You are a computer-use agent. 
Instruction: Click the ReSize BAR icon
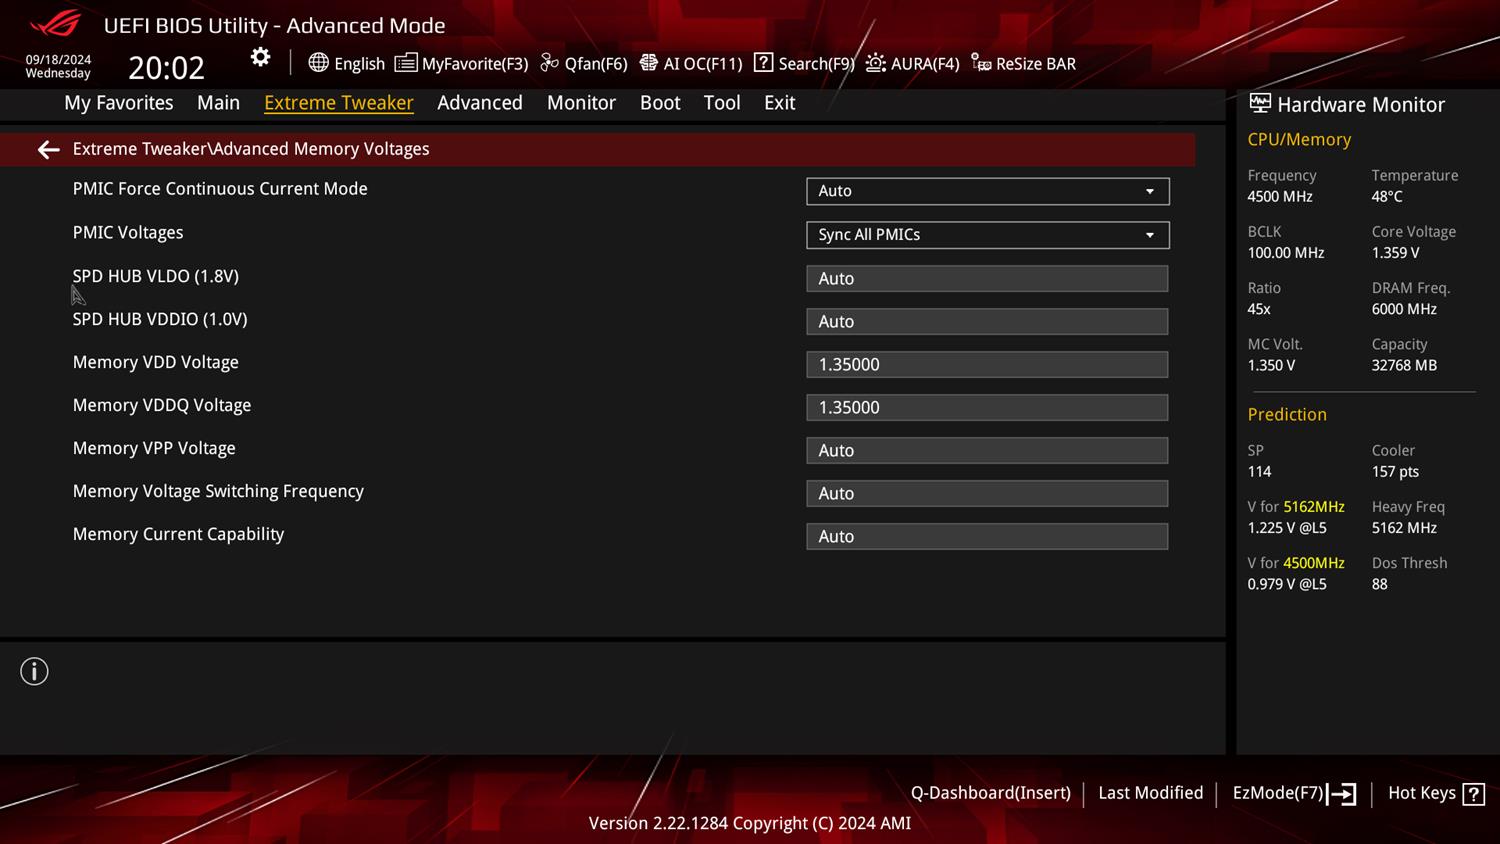click(x=981, y=63)
